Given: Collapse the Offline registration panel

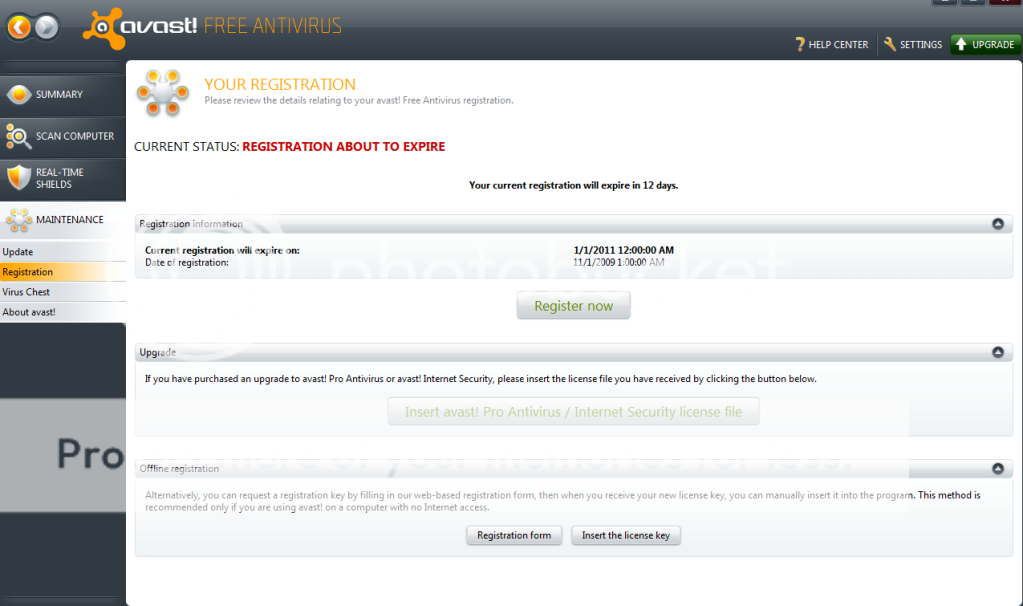Looking at the screenshot, I should pos(998,468).
